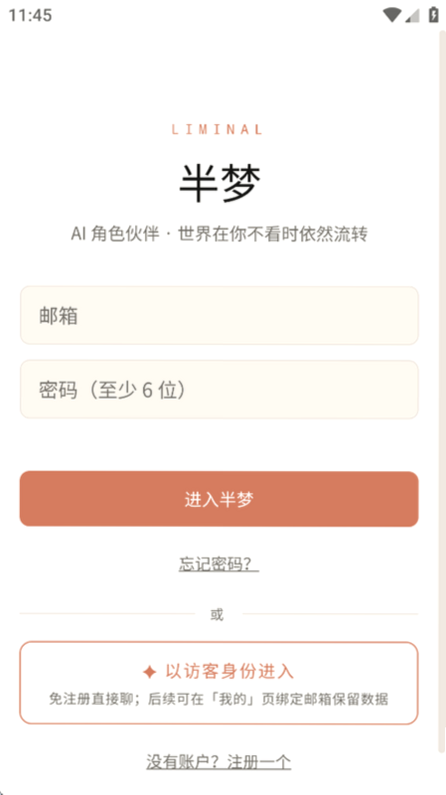
Task: Click the 半梦 app title
Action: pos(220,184)
